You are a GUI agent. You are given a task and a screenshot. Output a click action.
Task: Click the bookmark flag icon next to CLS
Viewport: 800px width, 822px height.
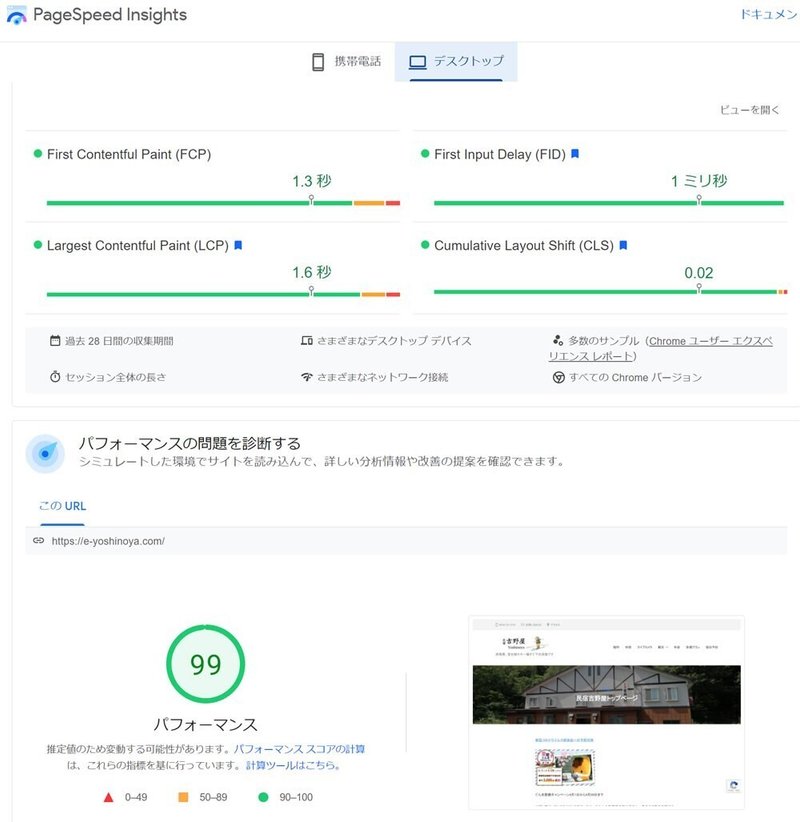[623, 245]
